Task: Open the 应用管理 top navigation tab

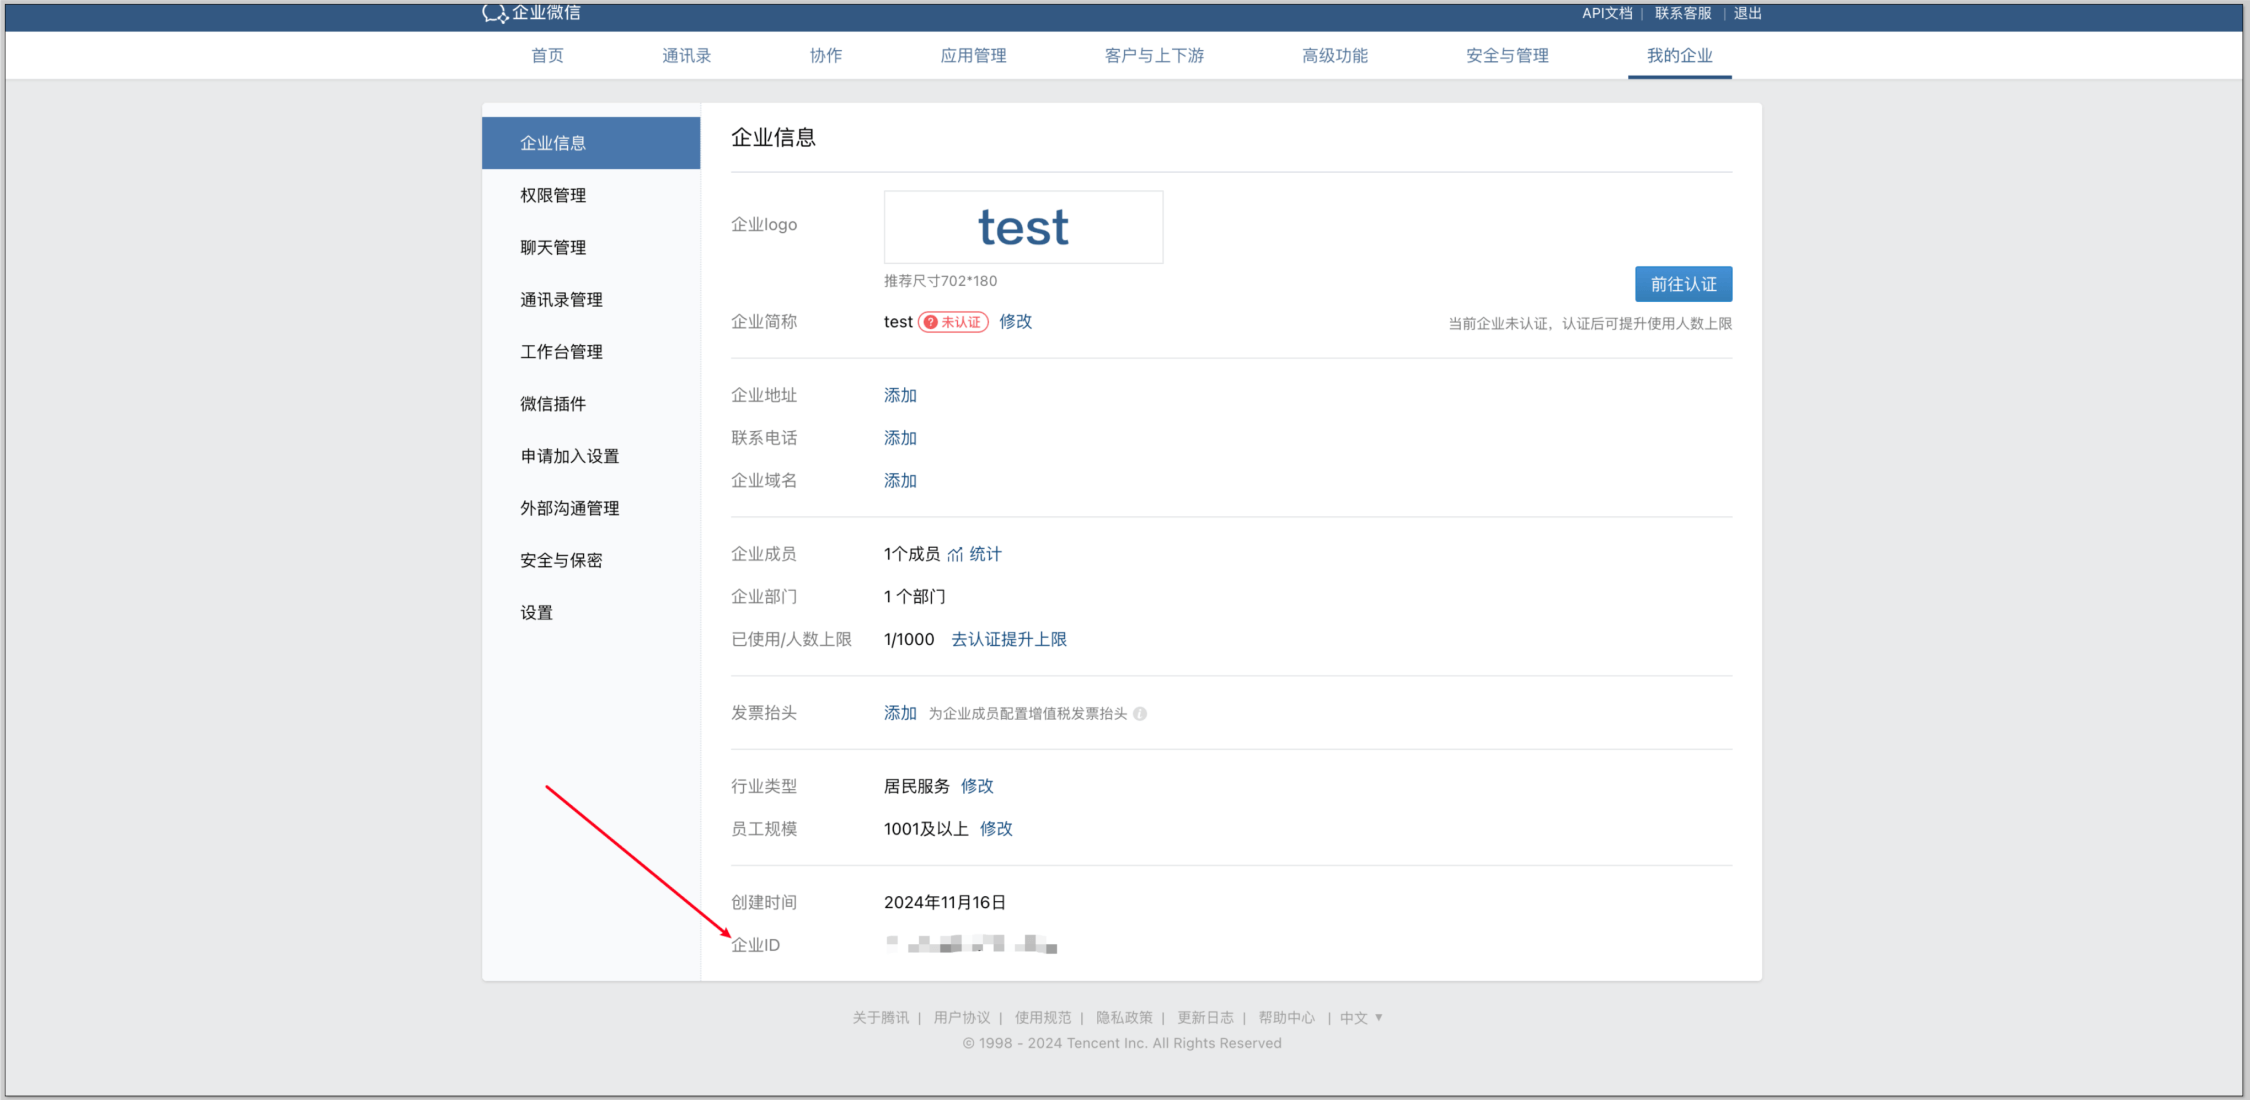Action: click(973, 56)
